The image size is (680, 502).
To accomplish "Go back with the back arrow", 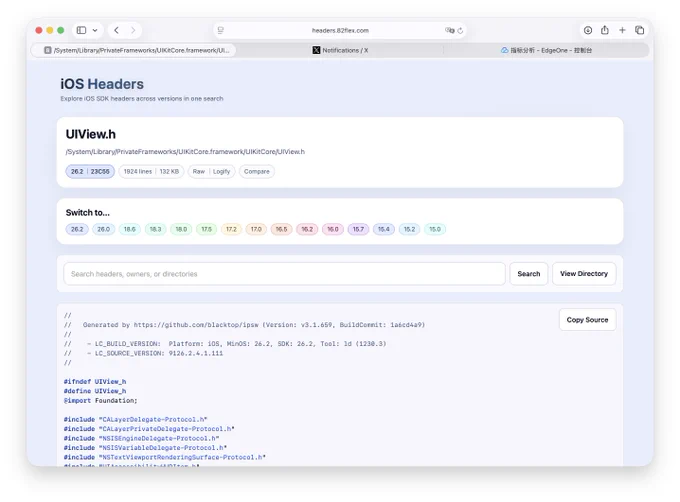I will [x=116, y=30].
